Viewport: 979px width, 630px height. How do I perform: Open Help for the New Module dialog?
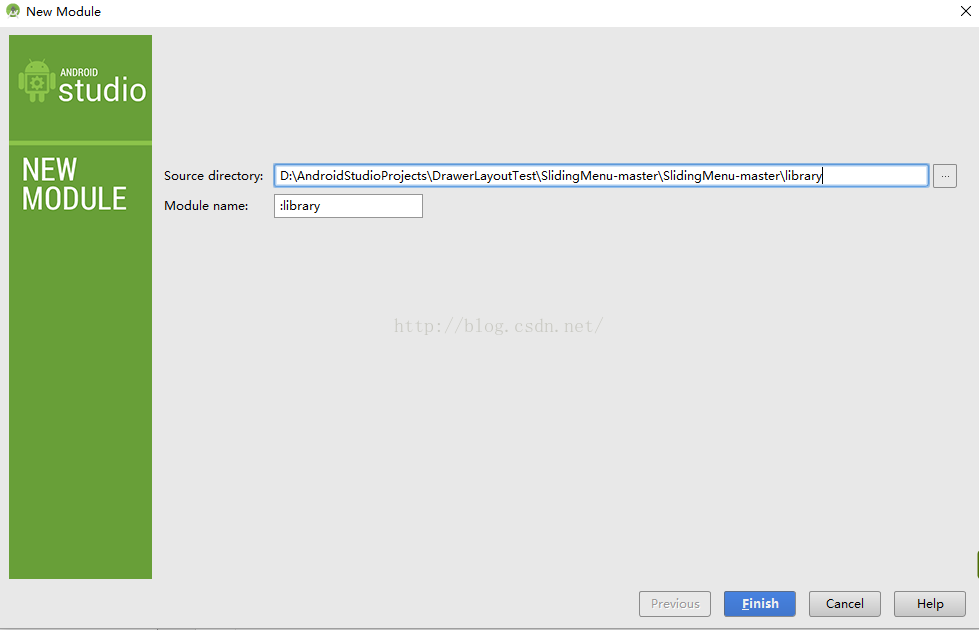pyautogui.click(x=930, y=604)
